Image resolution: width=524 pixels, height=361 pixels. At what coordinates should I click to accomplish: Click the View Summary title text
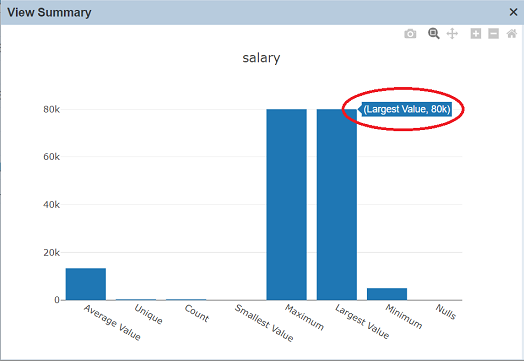49,12
